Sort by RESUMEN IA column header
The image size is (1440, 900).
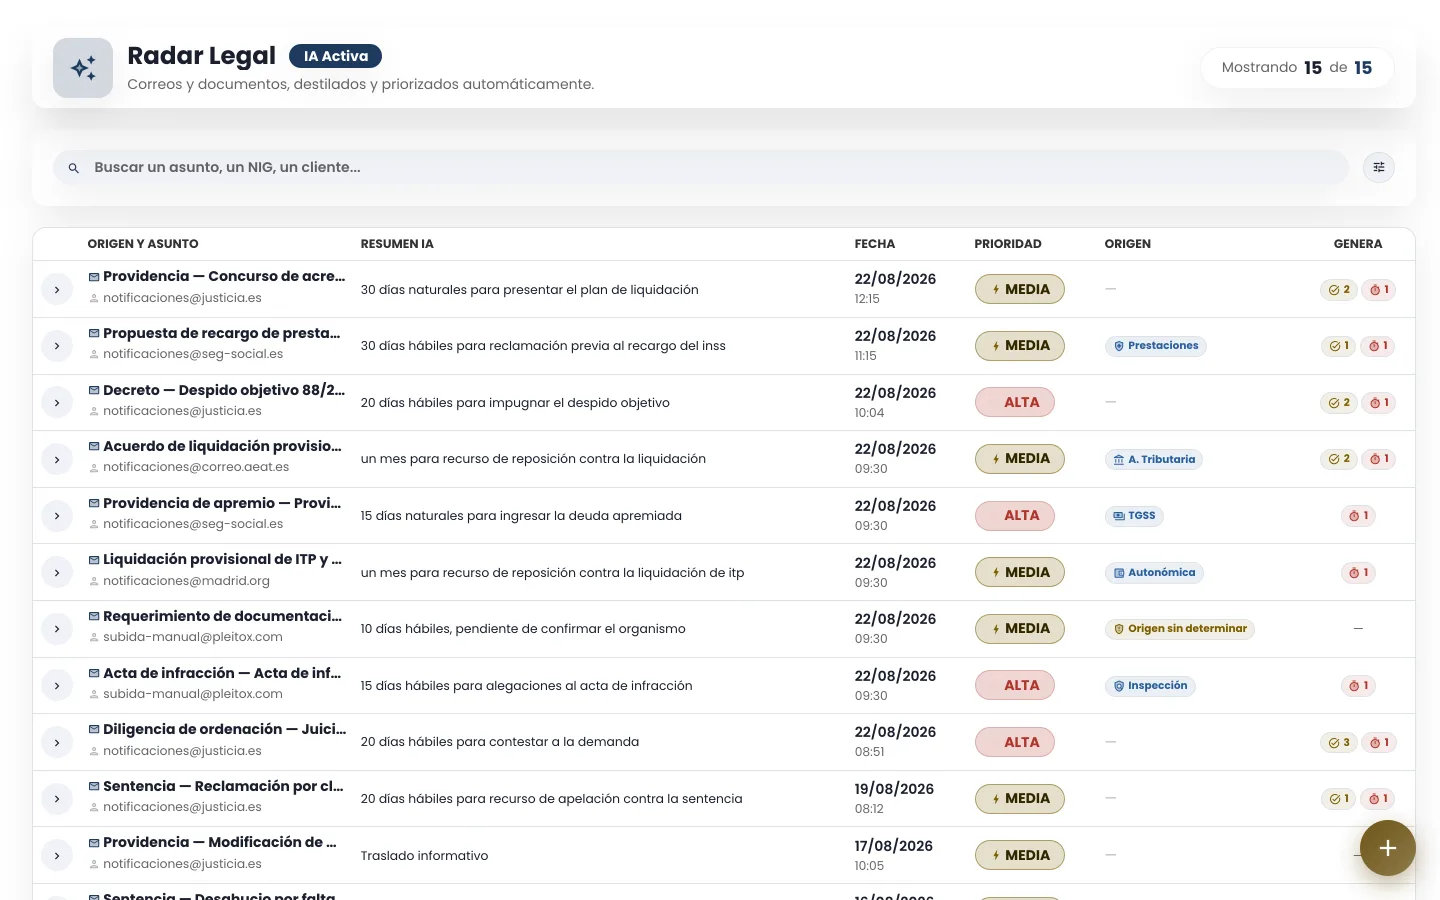tap(397, 244)
